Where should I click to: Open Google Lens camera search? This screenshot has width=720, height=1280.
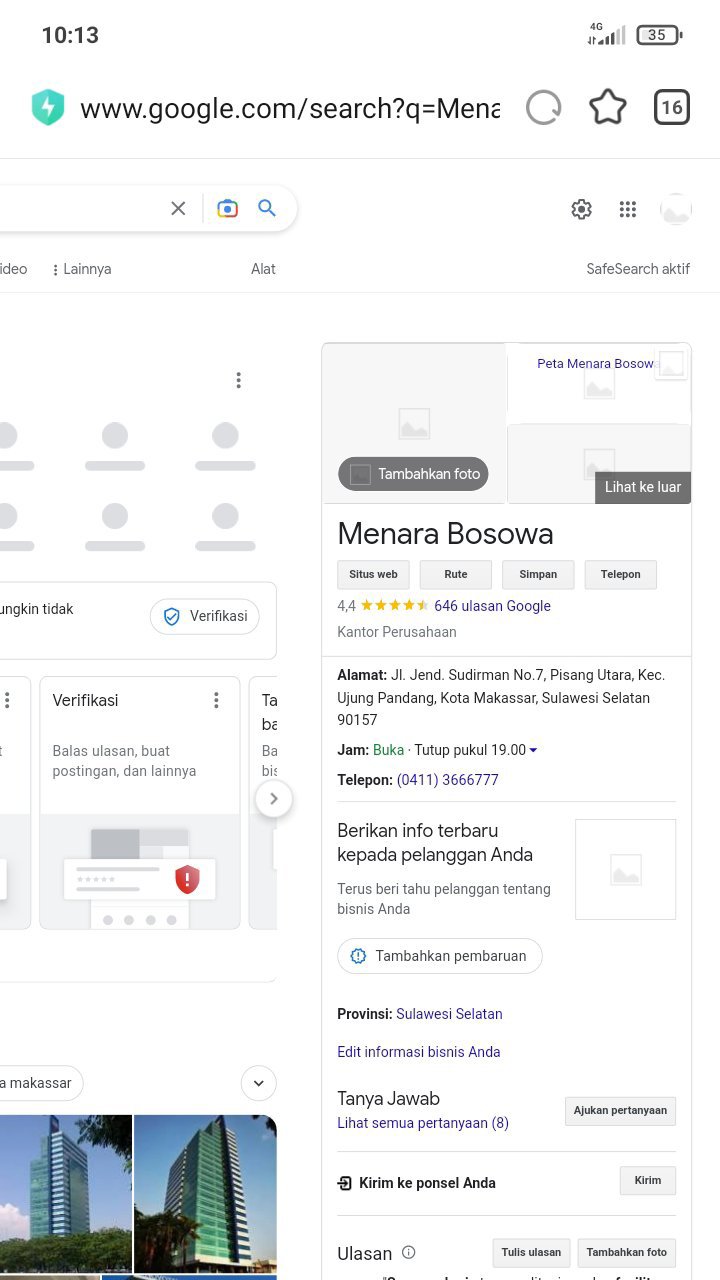[x=228, y=208]
